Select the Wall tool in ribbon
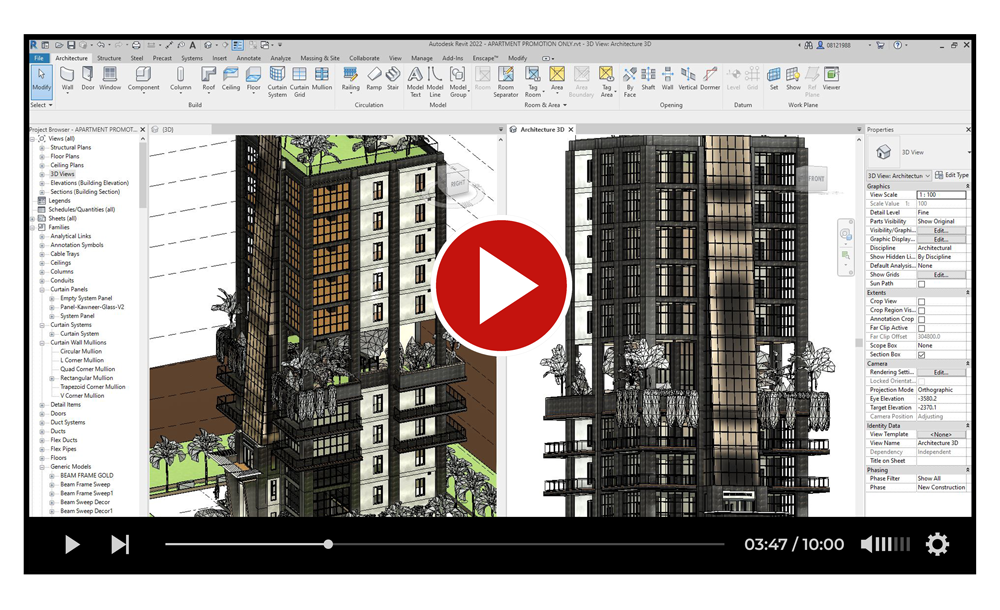Image resolution: width=1000 pixels, height=610 pixels. tap(68, 78)
